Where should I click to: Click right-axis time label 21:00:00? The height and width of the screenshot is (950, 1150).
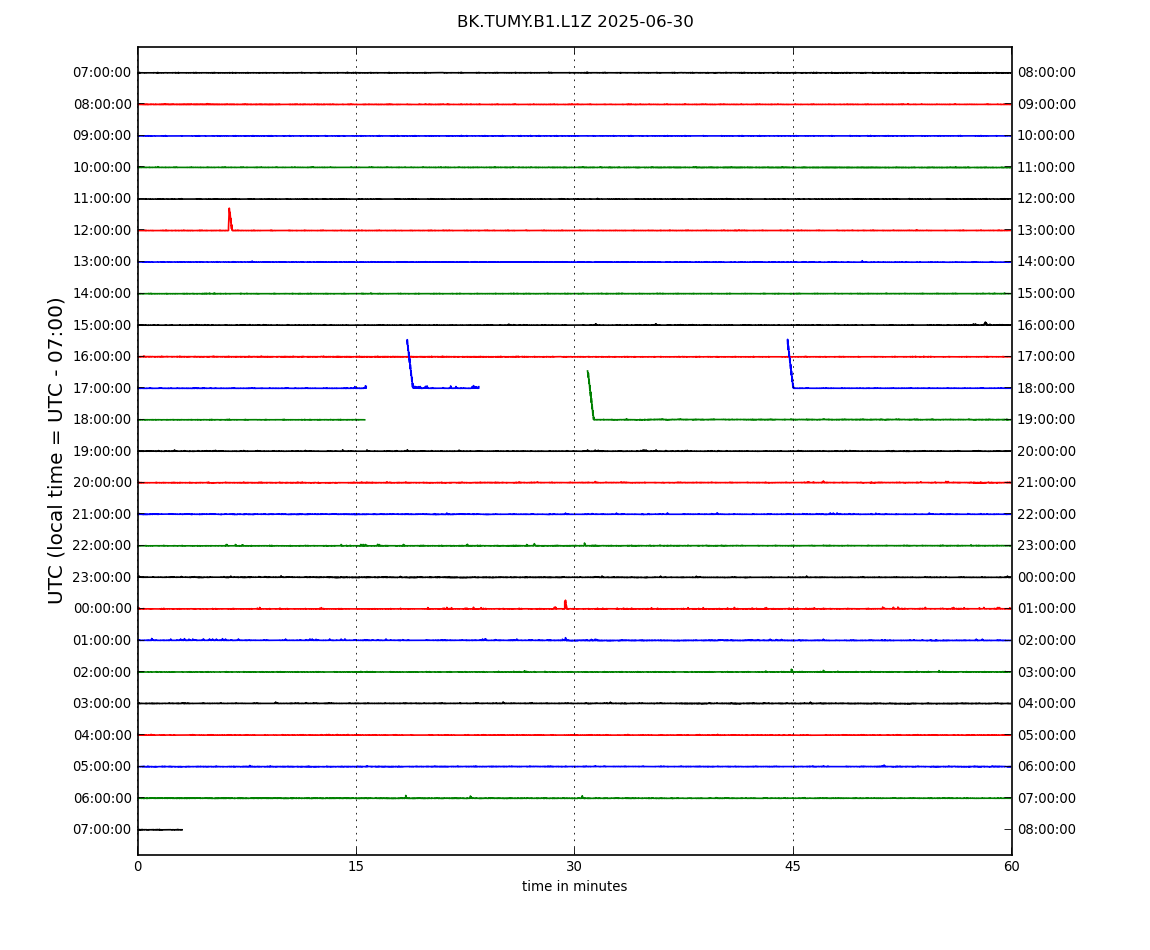pos(1047,483)
